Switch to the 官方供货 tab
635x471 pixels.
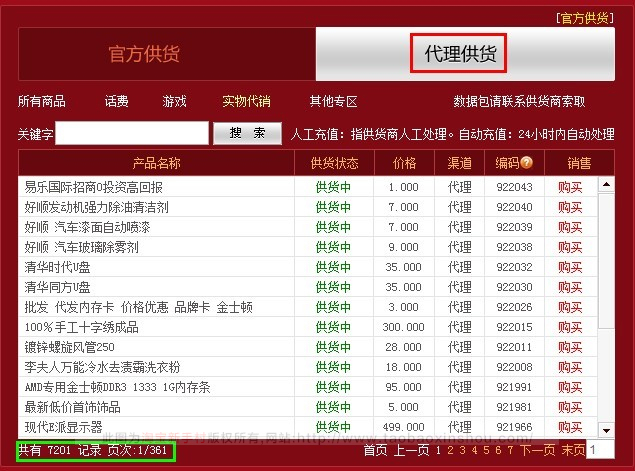coord(166,54)
